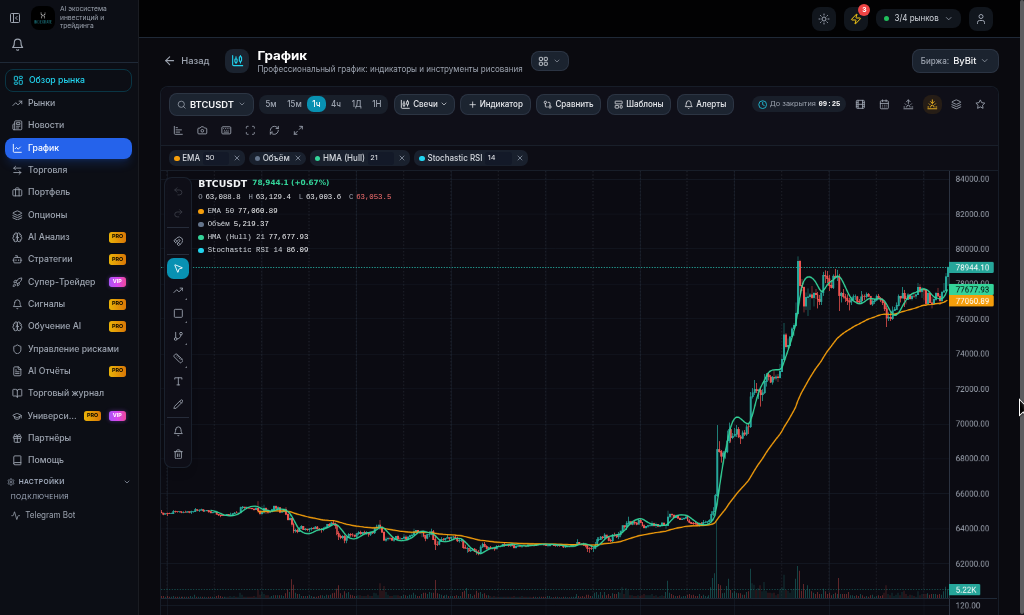This screenshot has width=1024, height=615.
Task: Add chart to favorites with star icon
Action: click(980, 104)
